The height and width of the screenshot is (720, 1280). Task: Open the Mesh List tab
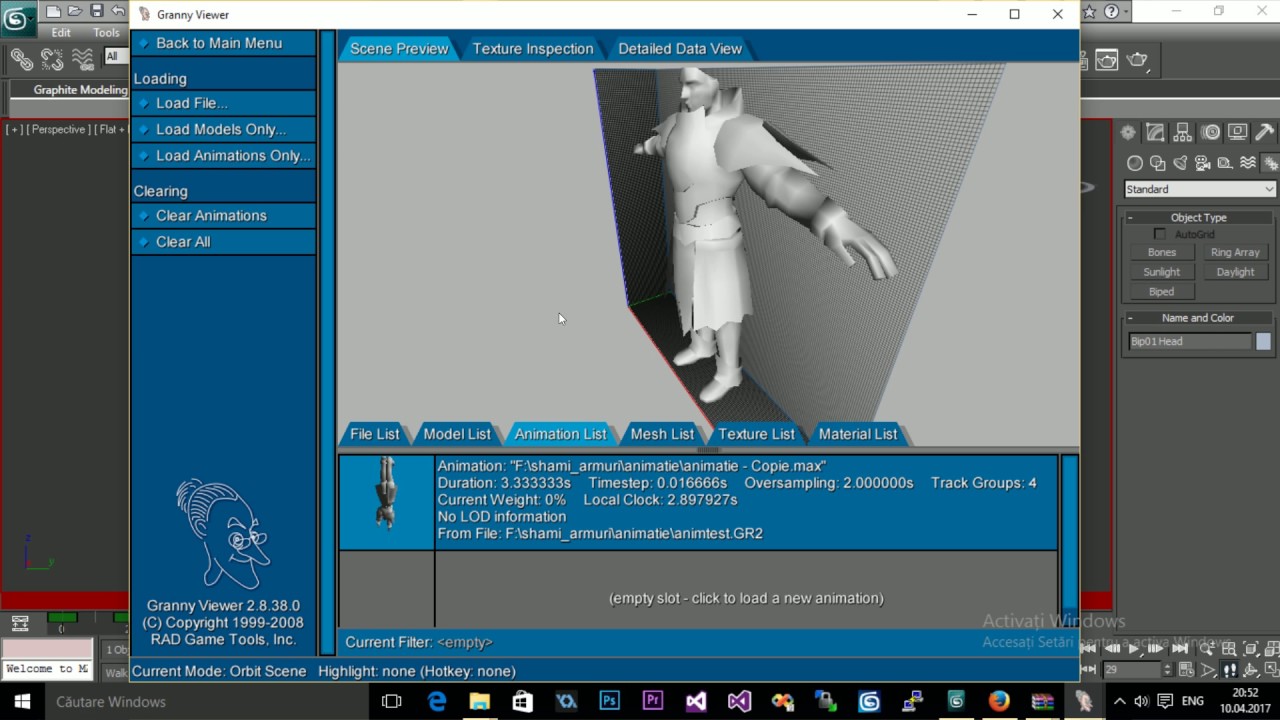coord(662,434)
